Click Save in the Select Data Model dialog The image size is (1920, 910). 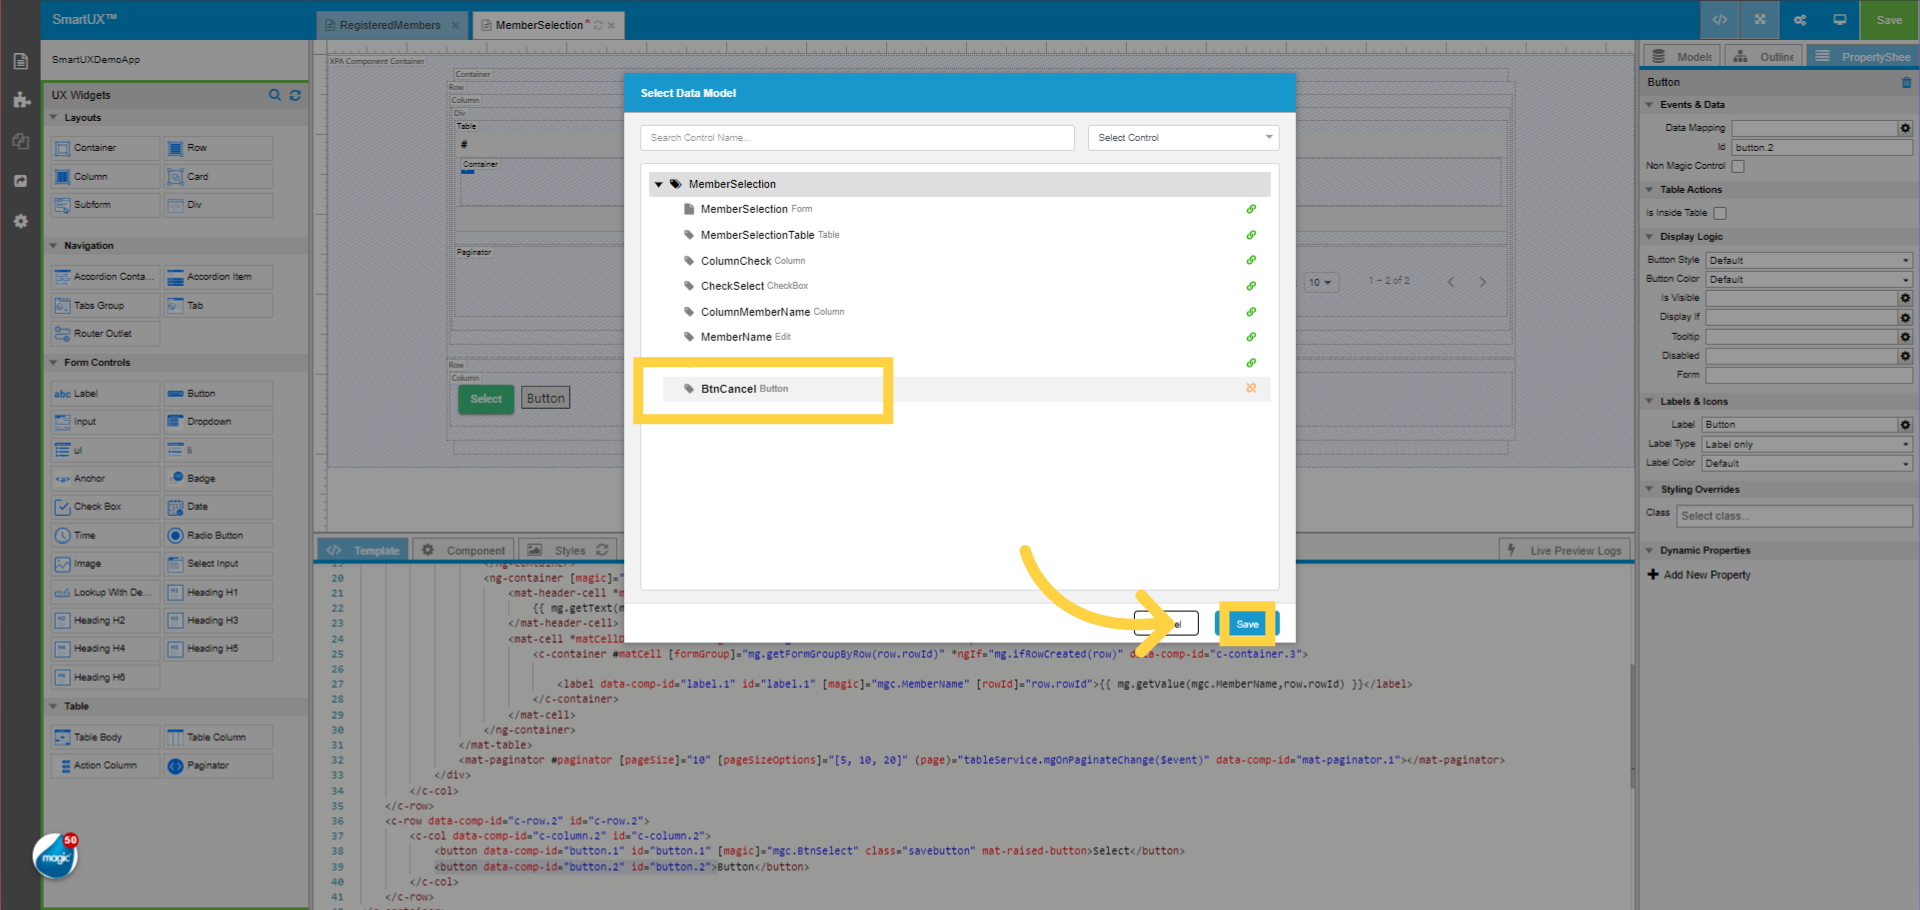point(1247,624)
